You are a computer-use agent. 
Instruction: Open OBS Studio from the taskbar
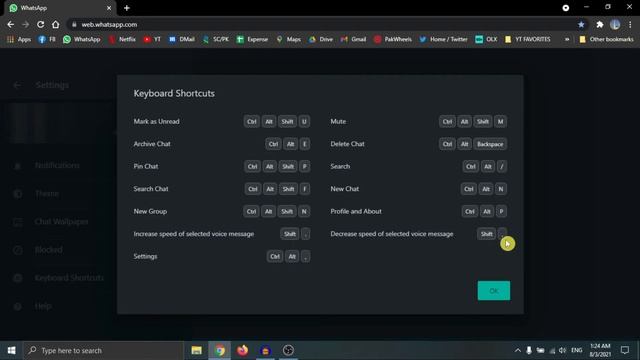(x=288, y=351)
